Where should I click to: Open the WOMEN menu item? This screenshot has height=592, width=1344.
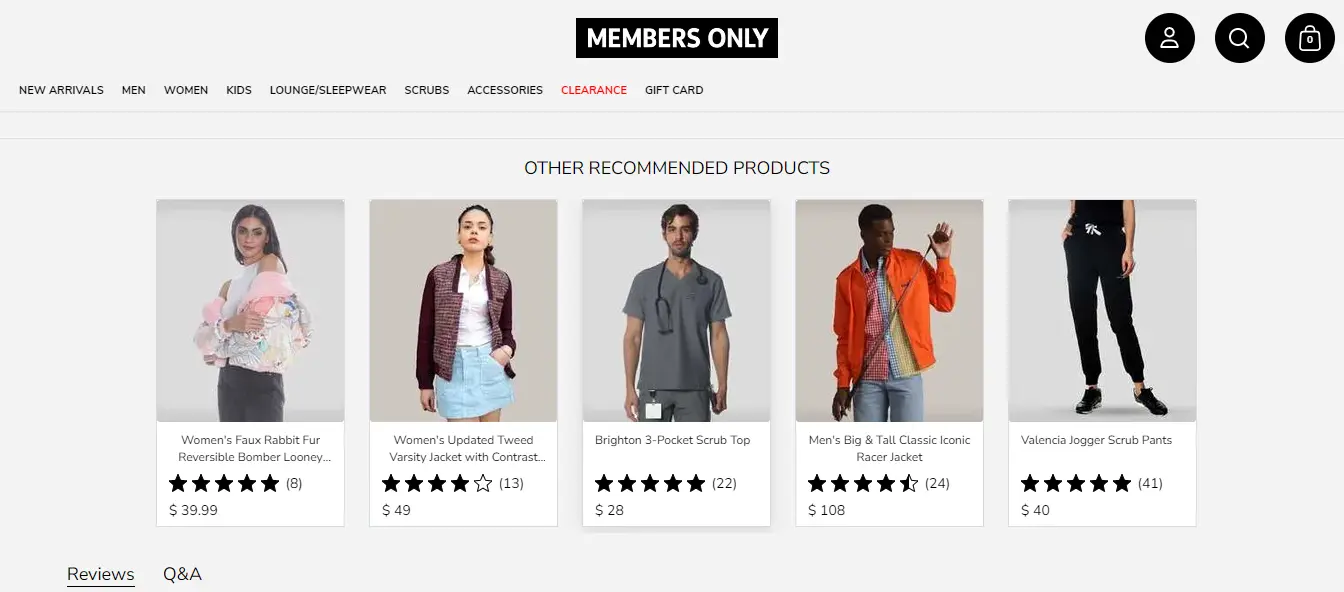click(x=186, y=90)
